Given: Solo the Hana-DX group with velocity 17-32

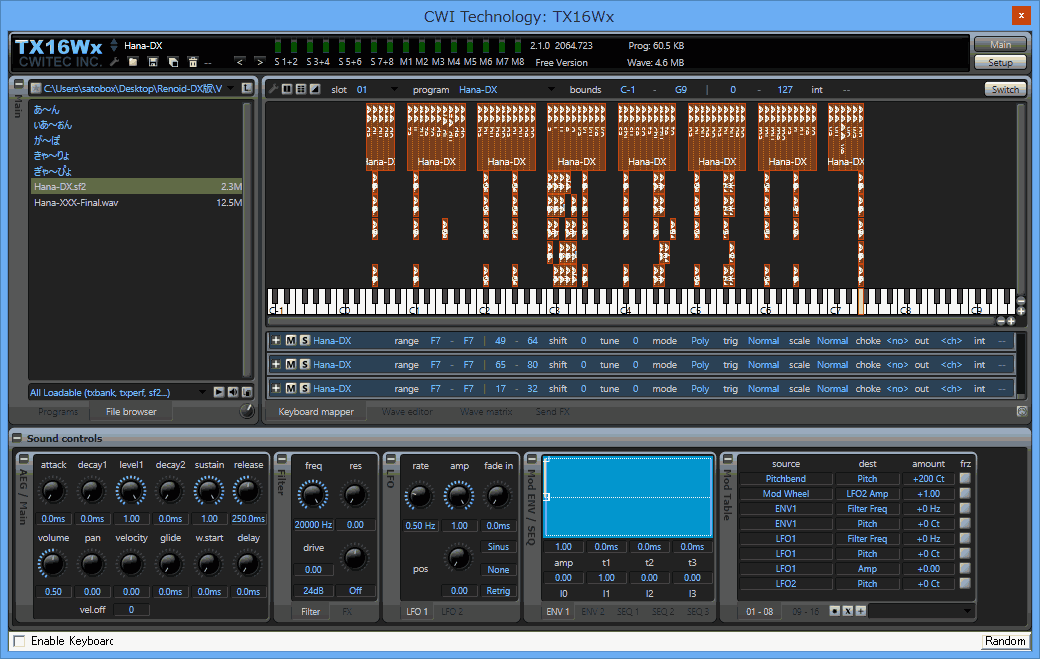Looking at the screenshot, I should (304, 388).
